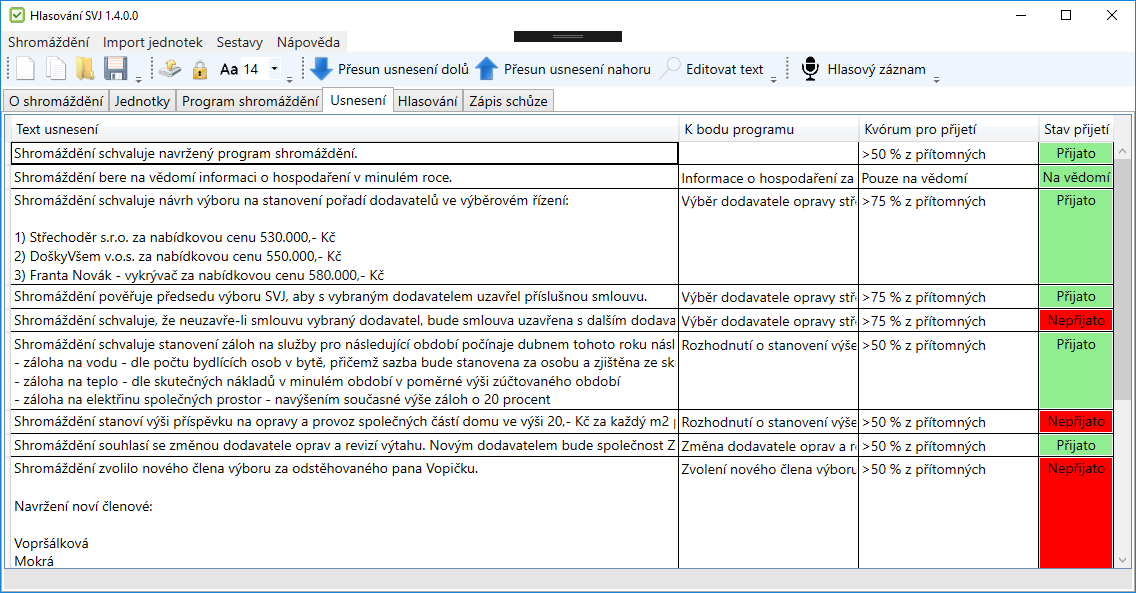Select resolution about 'změnou dodavatele oprav a revizí výtahu'

345,445
